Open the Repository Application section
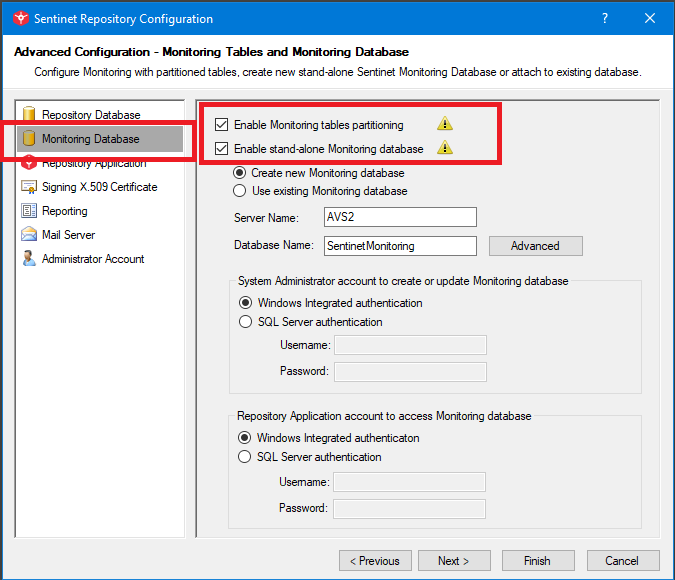Viewport: 675px width, 580px height. click(94, 164)
